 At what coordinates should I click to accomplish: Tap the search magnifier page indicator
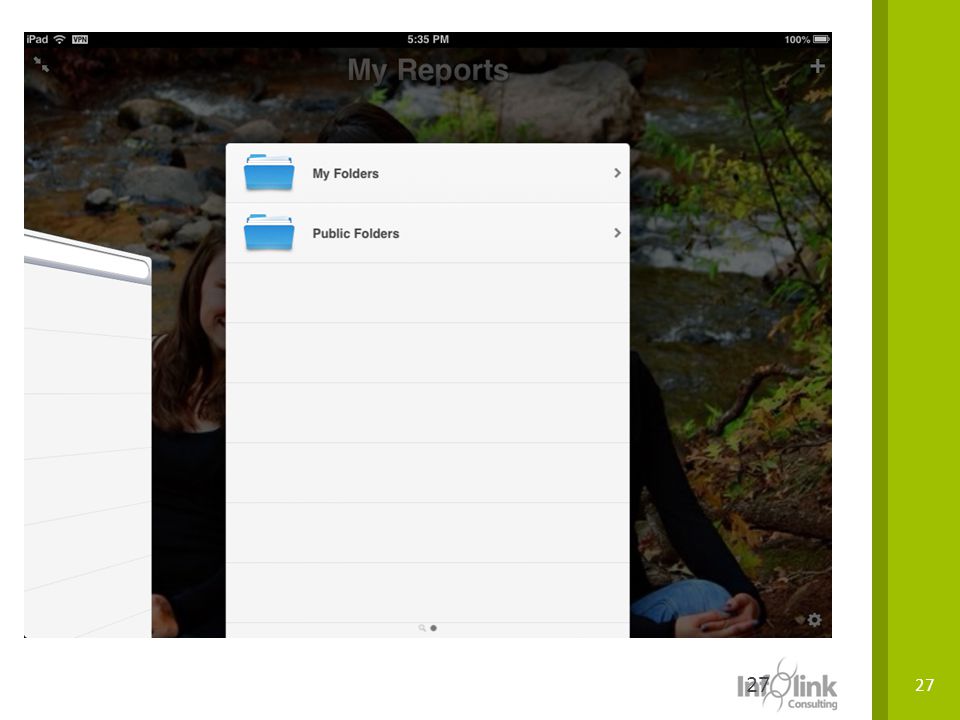point(422,628)
